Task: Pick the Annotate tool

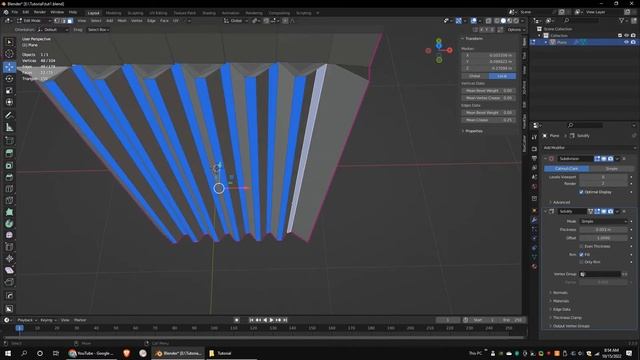Action: coord(9,116)
